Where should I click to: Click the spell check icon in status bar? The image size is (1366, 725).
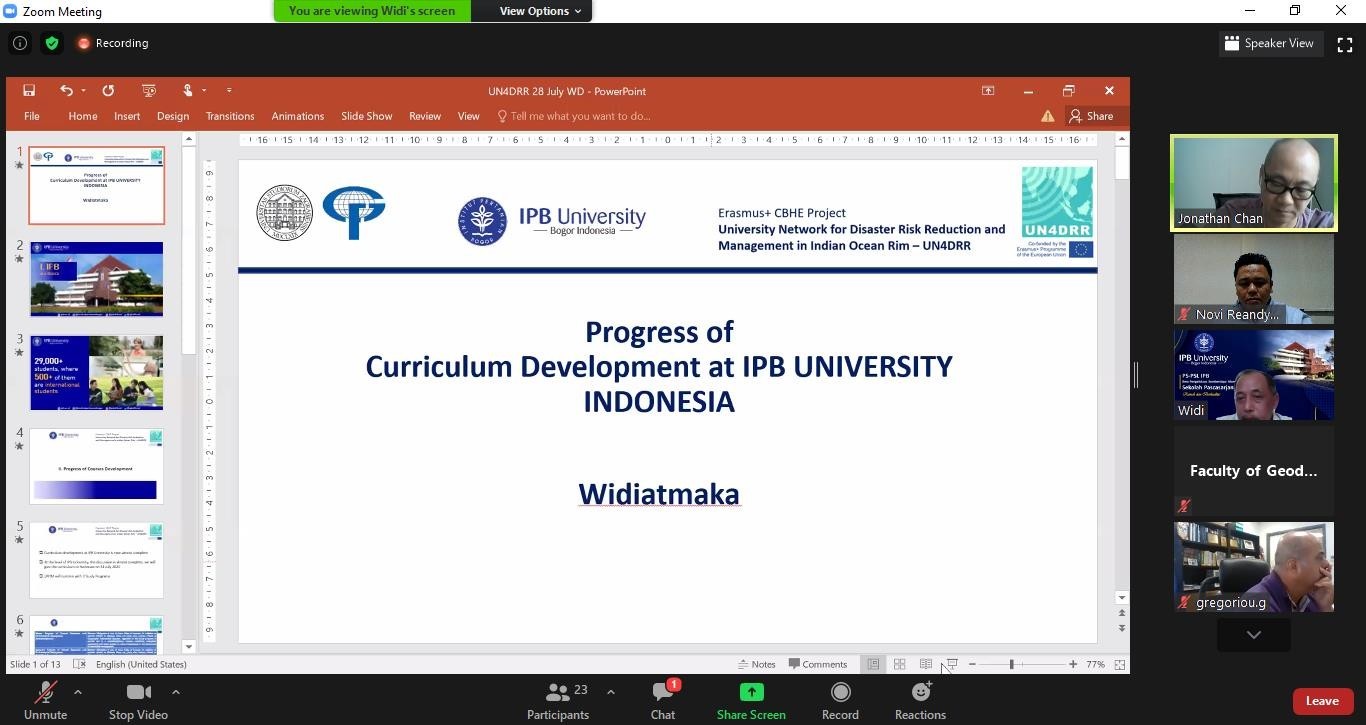pyautogui.click(x=79, y=664)
